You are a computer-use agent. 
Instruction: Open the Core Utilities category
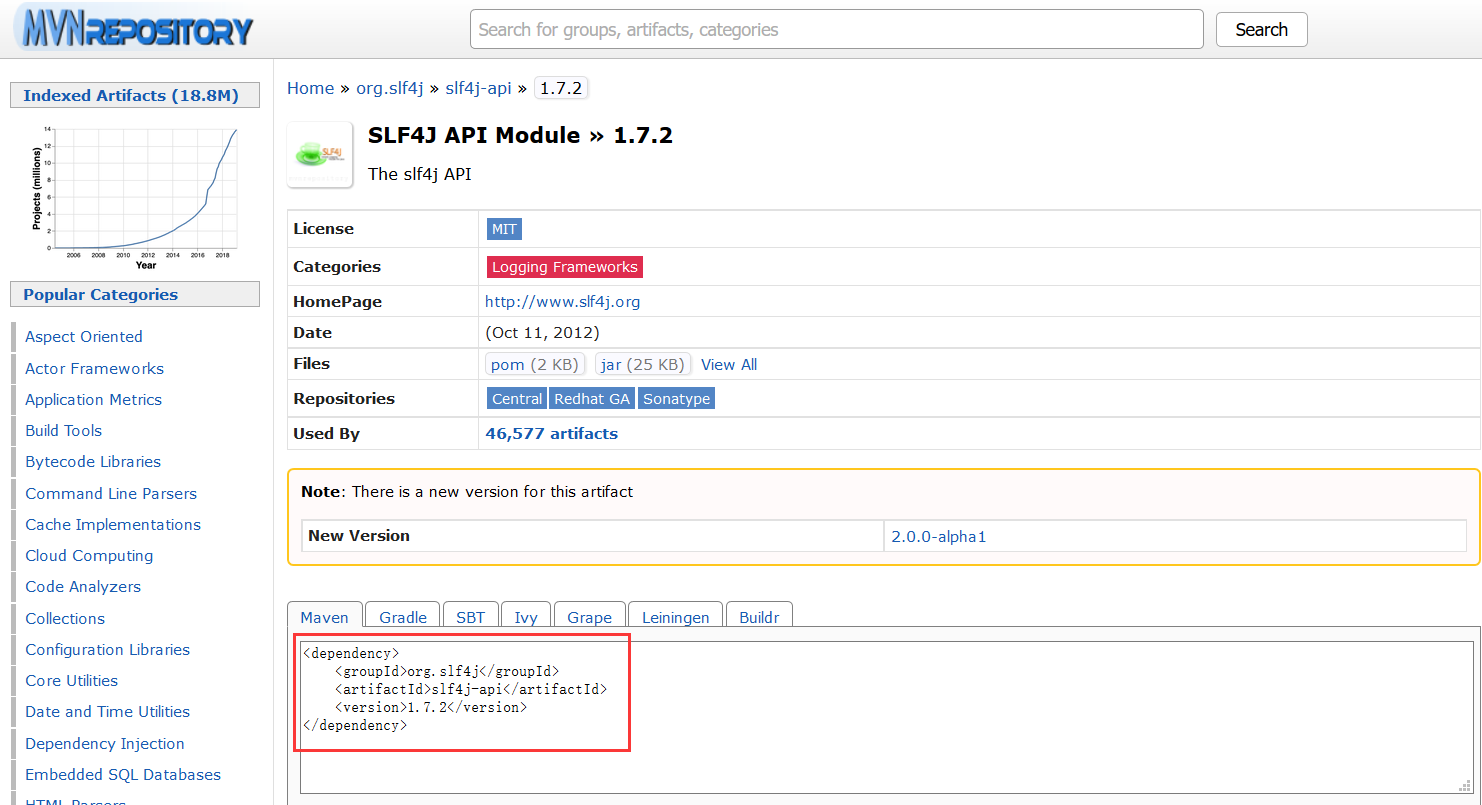[x=71, y=681]
